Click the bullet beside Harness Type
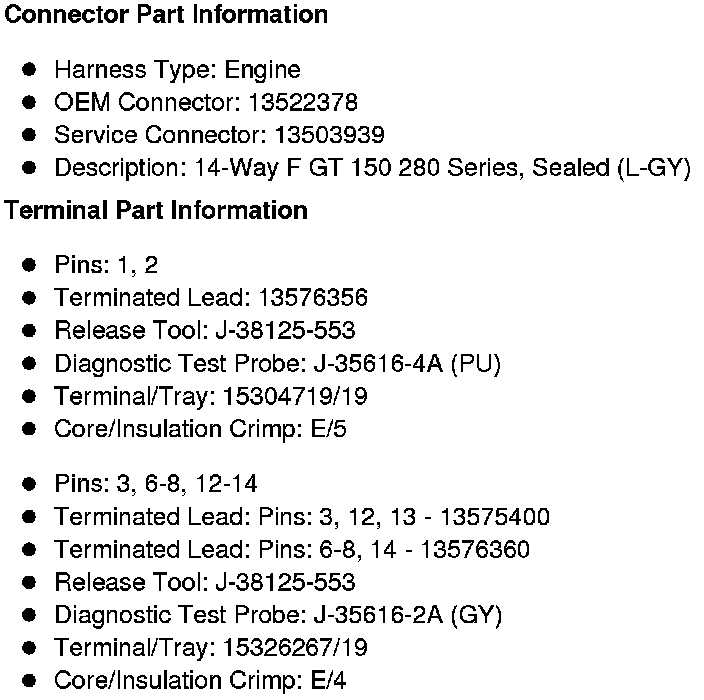Viewport: 704px width, 700px height. [x=30, y=70]
